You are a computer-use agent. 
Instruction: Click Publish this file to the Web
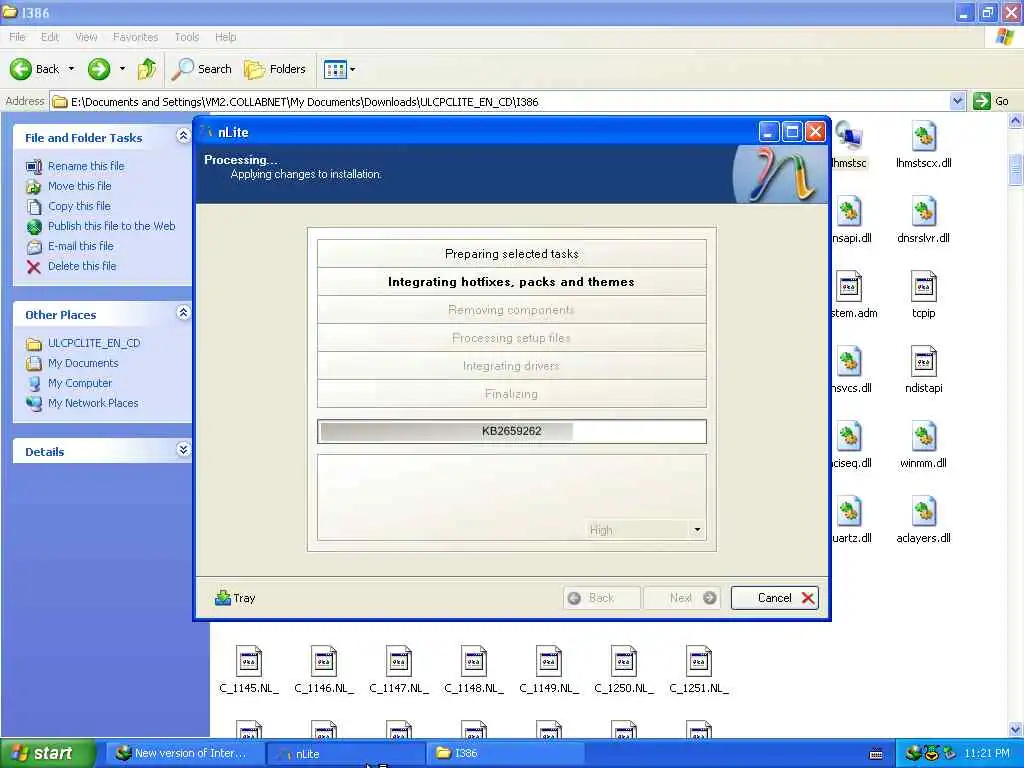[112, 226]
